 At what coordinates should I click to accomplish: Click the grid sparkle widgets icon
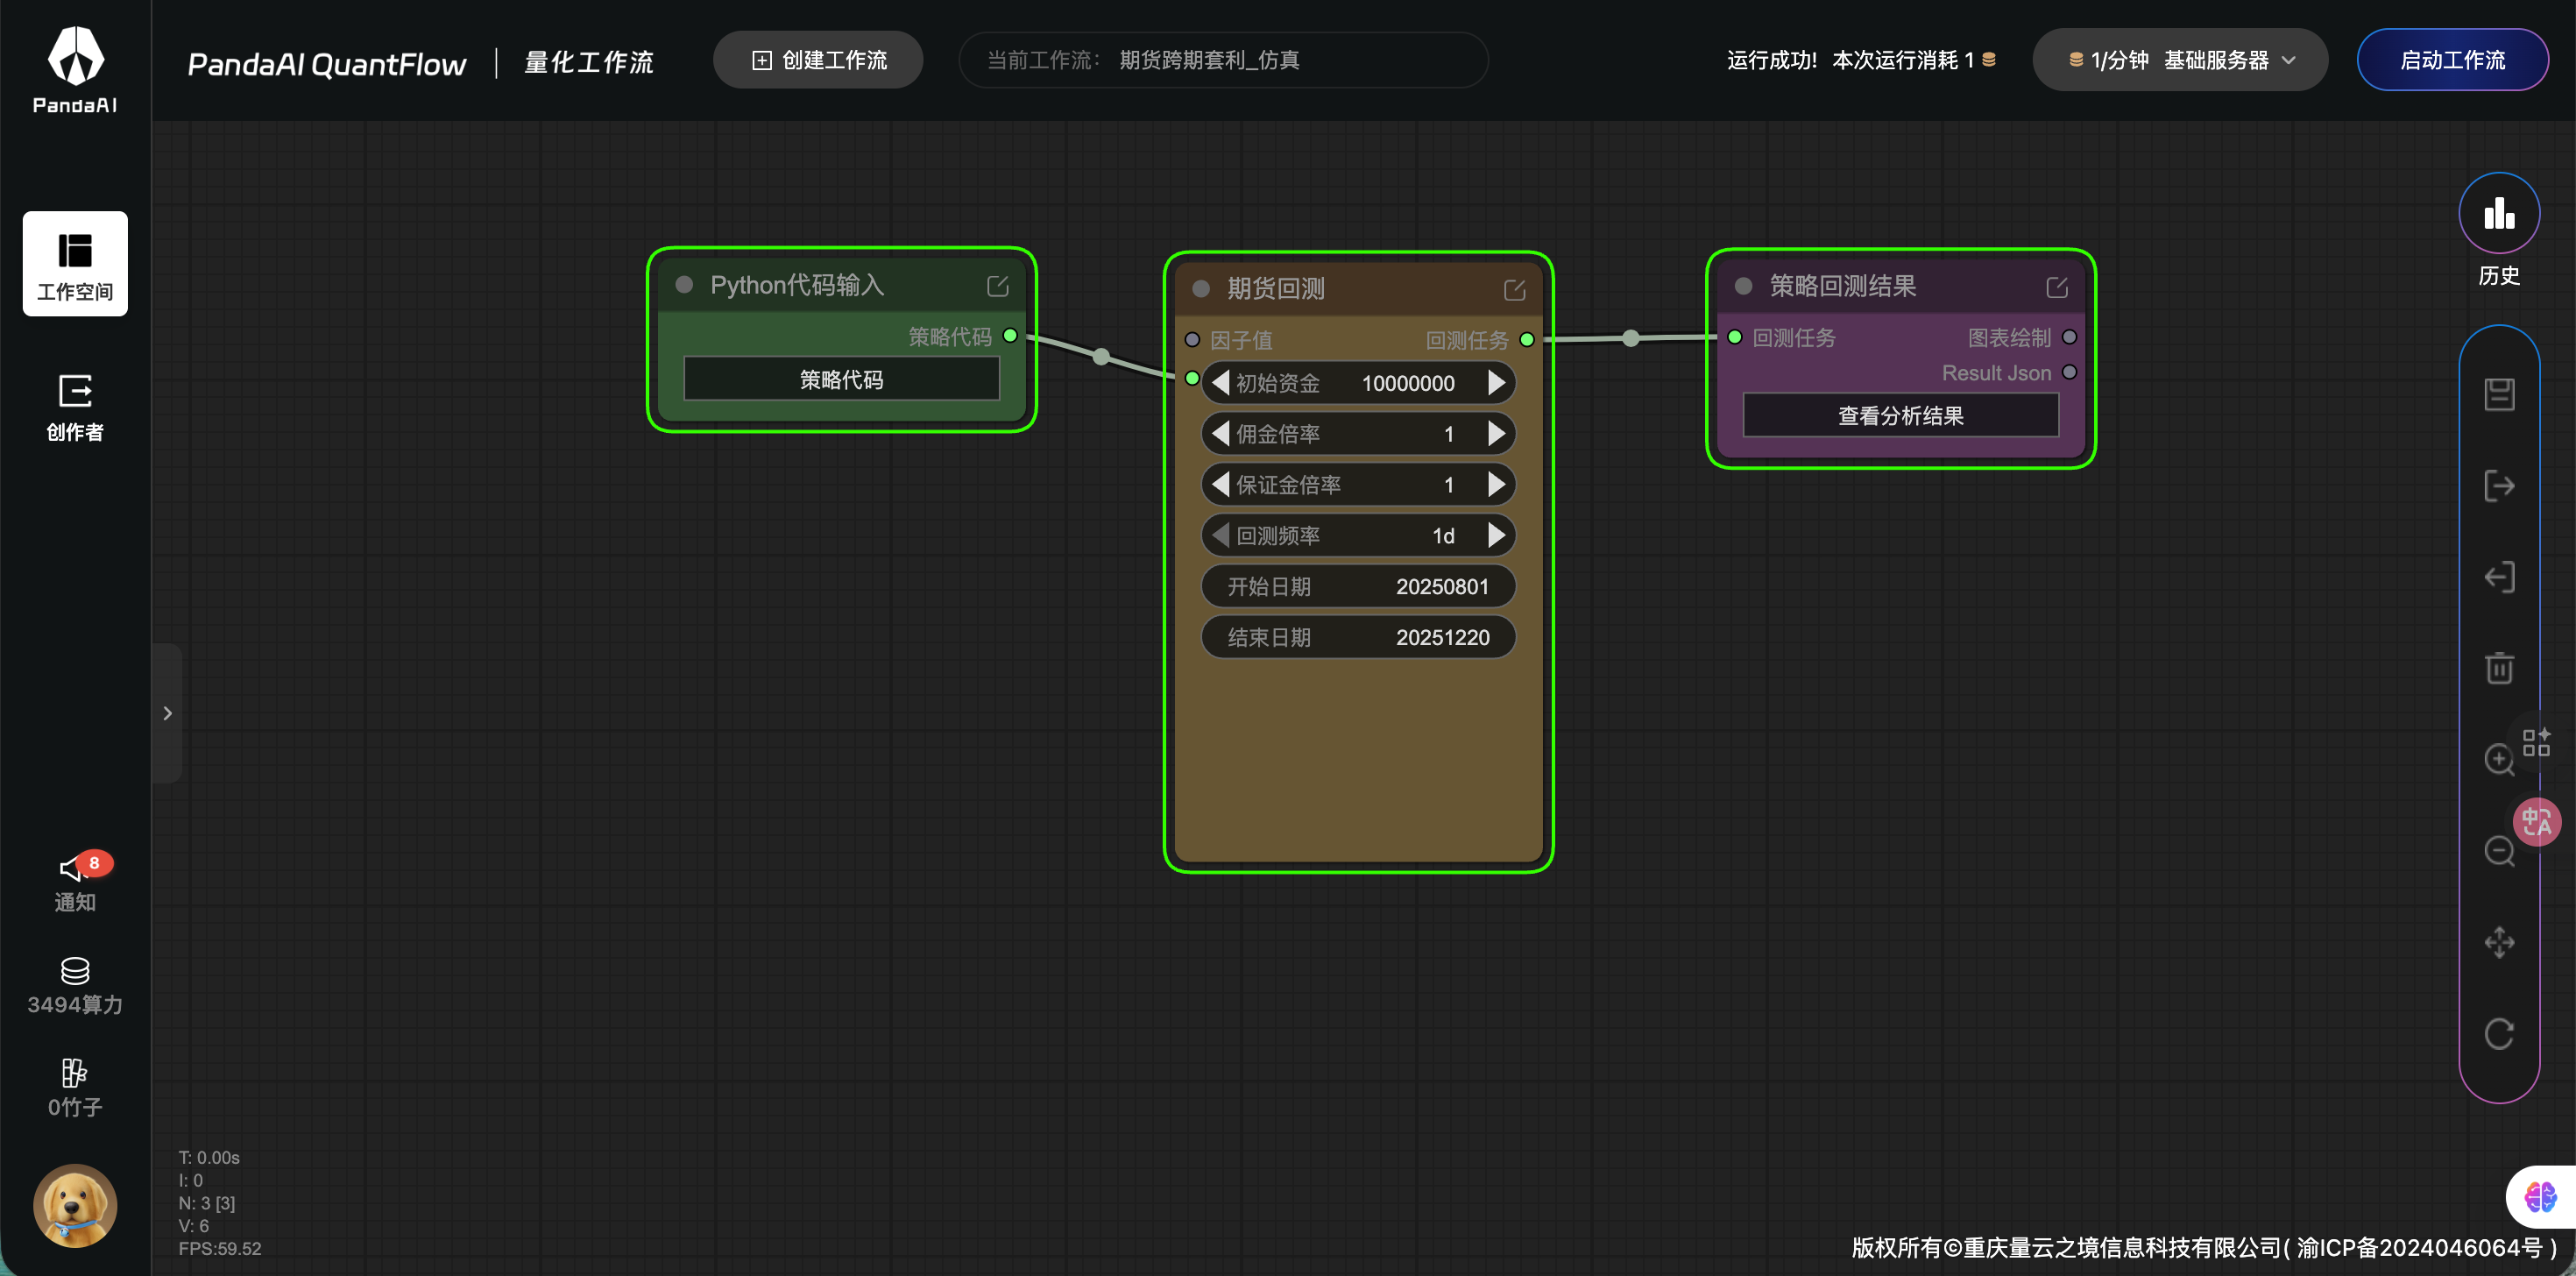(2536, 742)
